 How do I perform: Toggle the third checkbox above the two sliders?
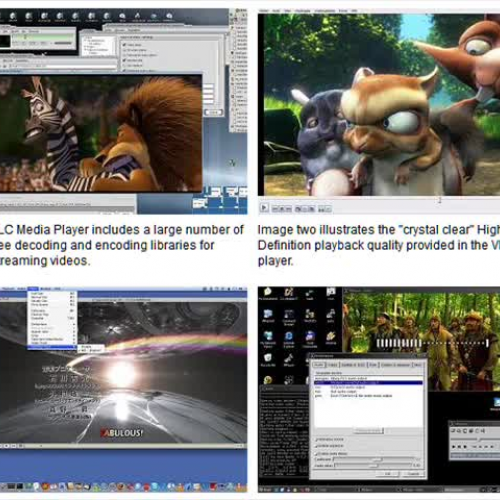click(316, 454)
